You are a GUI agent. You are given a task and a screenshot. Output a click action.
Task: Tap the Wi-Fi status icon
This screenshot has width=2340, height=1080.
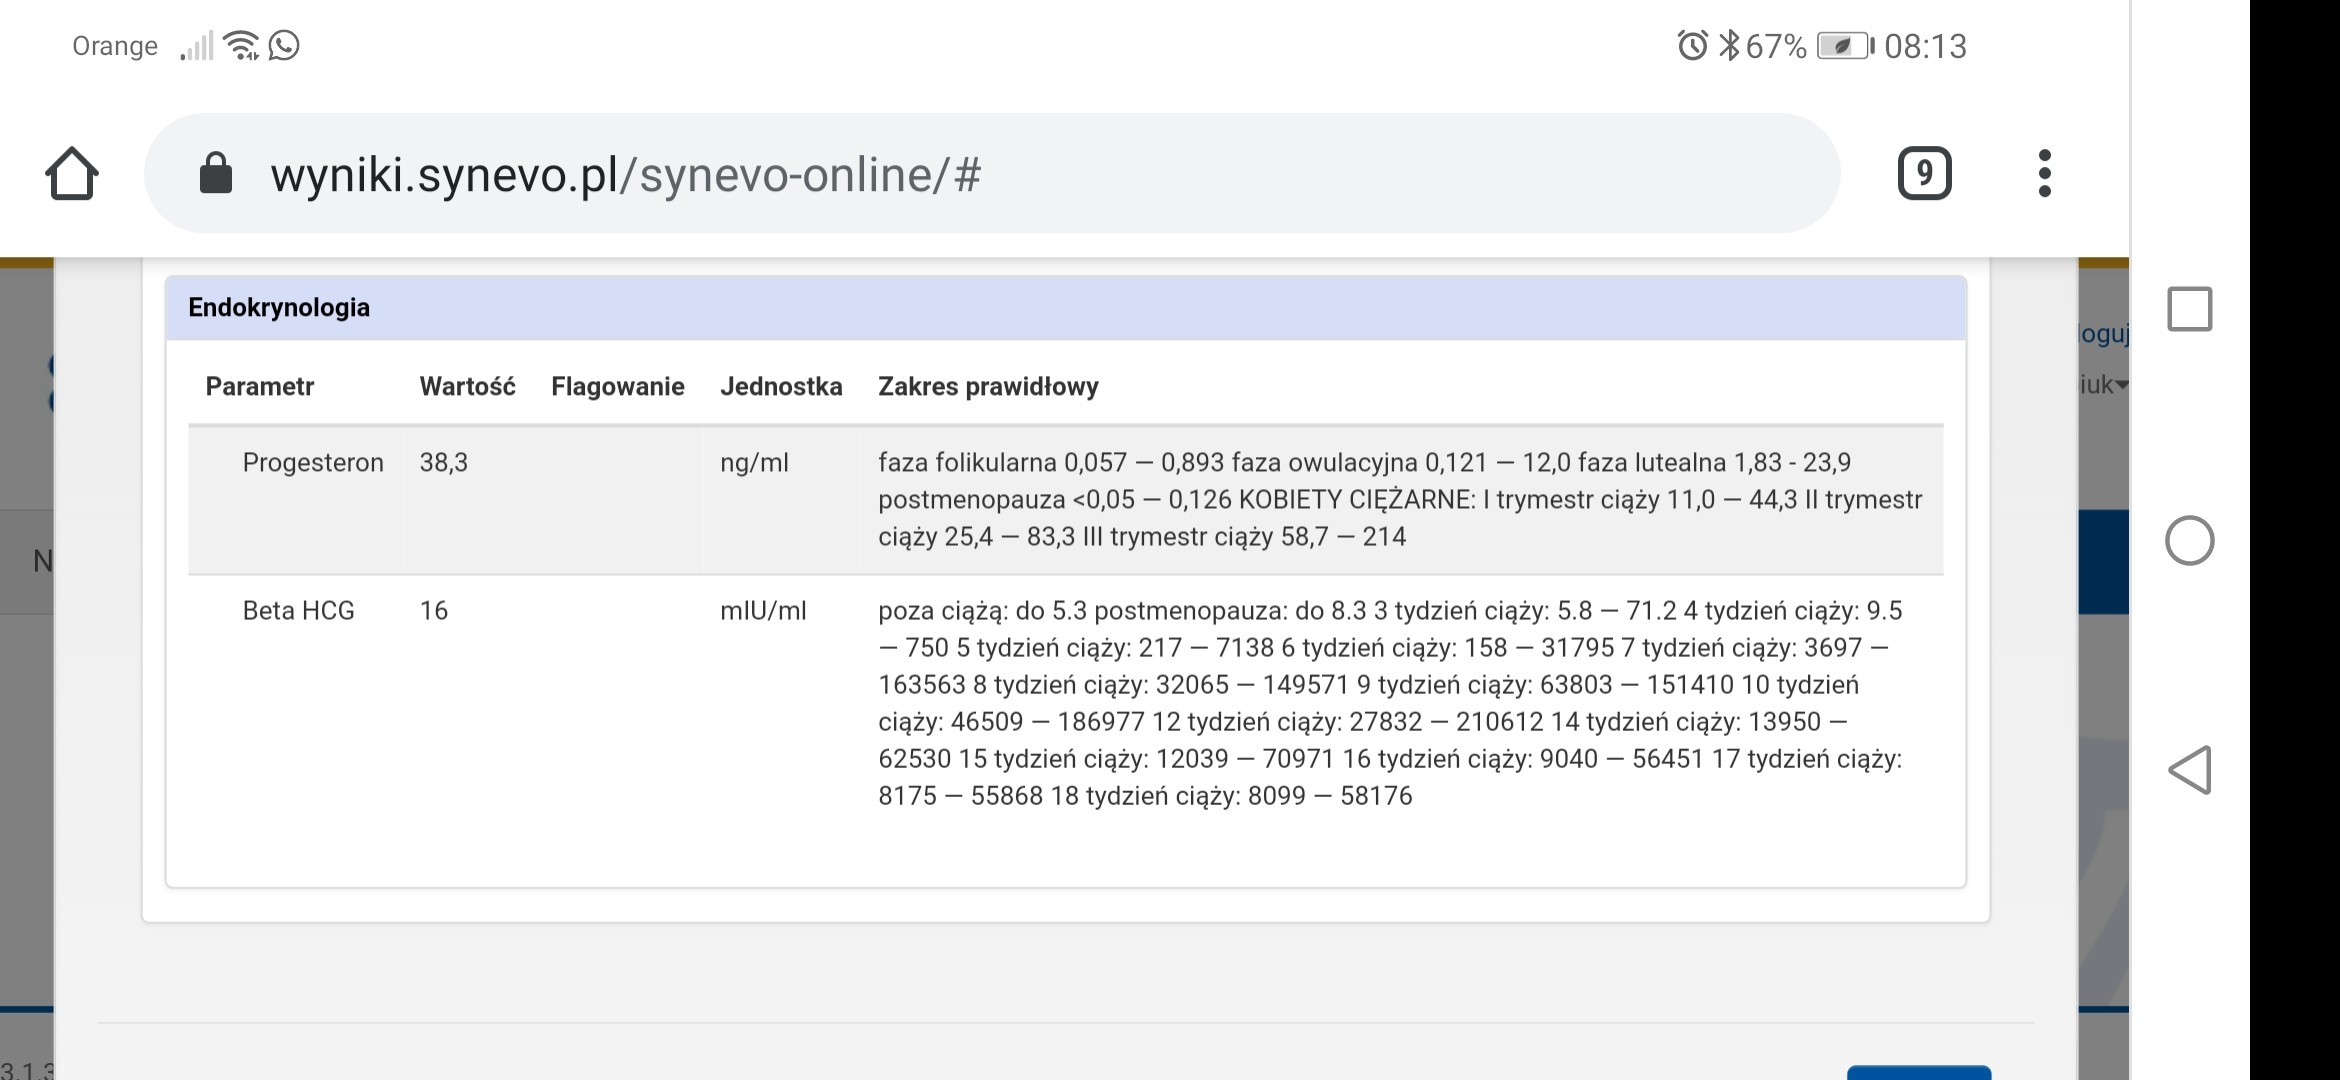coord(241,46)
